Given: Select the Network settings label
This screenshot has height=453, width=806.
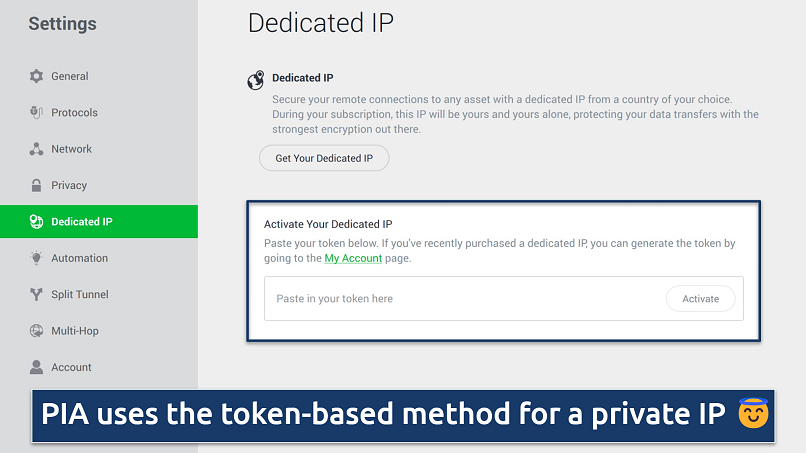Looking at the screenshot, I should point(72,149).
